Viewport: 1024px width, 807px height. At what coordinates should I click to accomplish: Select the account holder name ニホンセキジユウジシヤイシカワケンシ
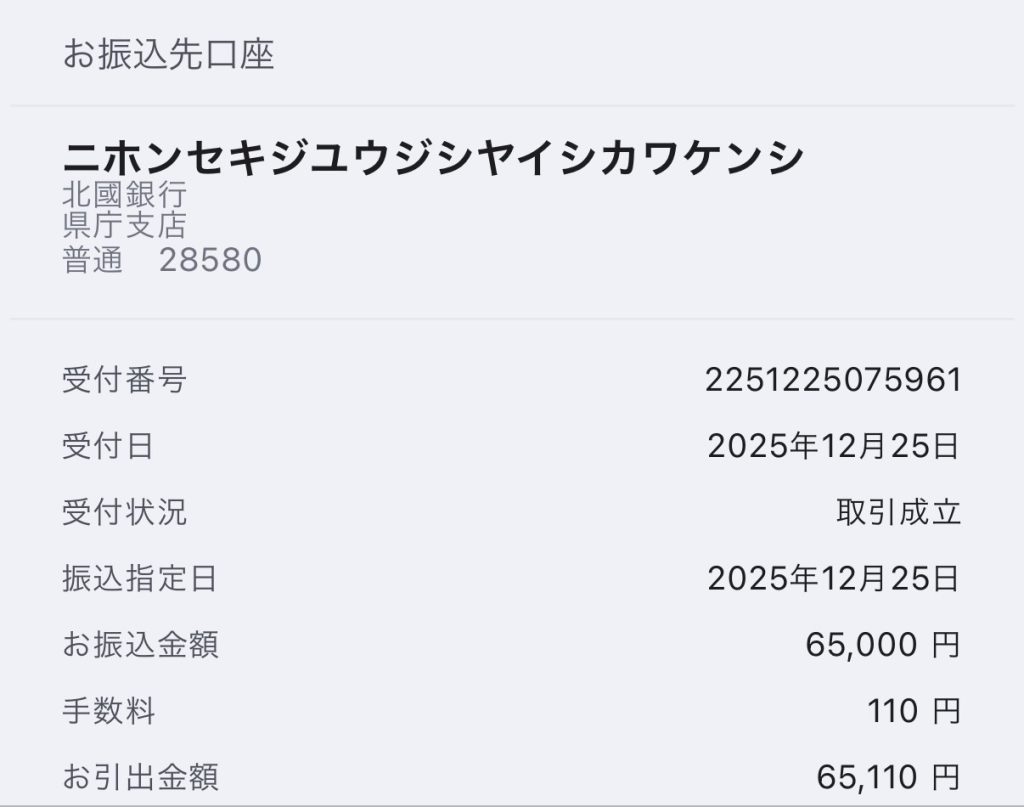click(x=433, y=157)
